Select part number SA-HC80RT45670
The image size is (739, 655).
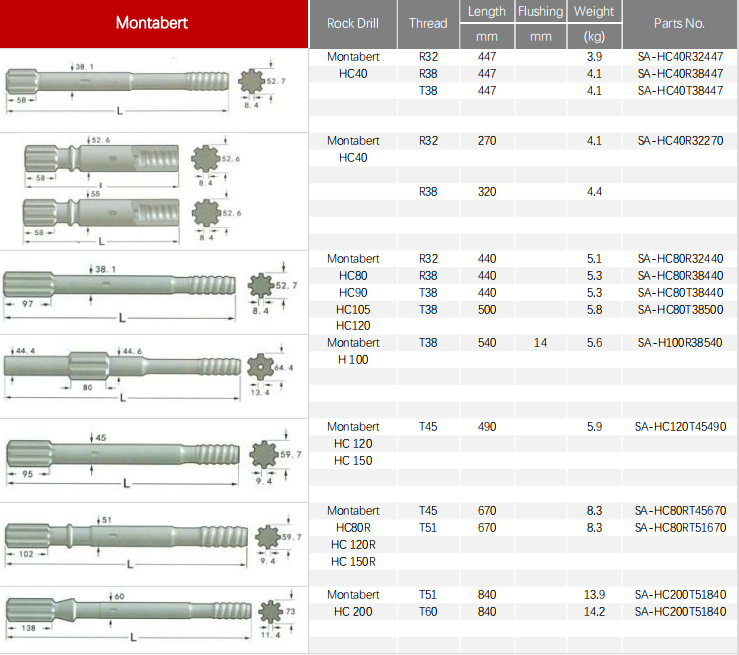[x=680, y=511]
